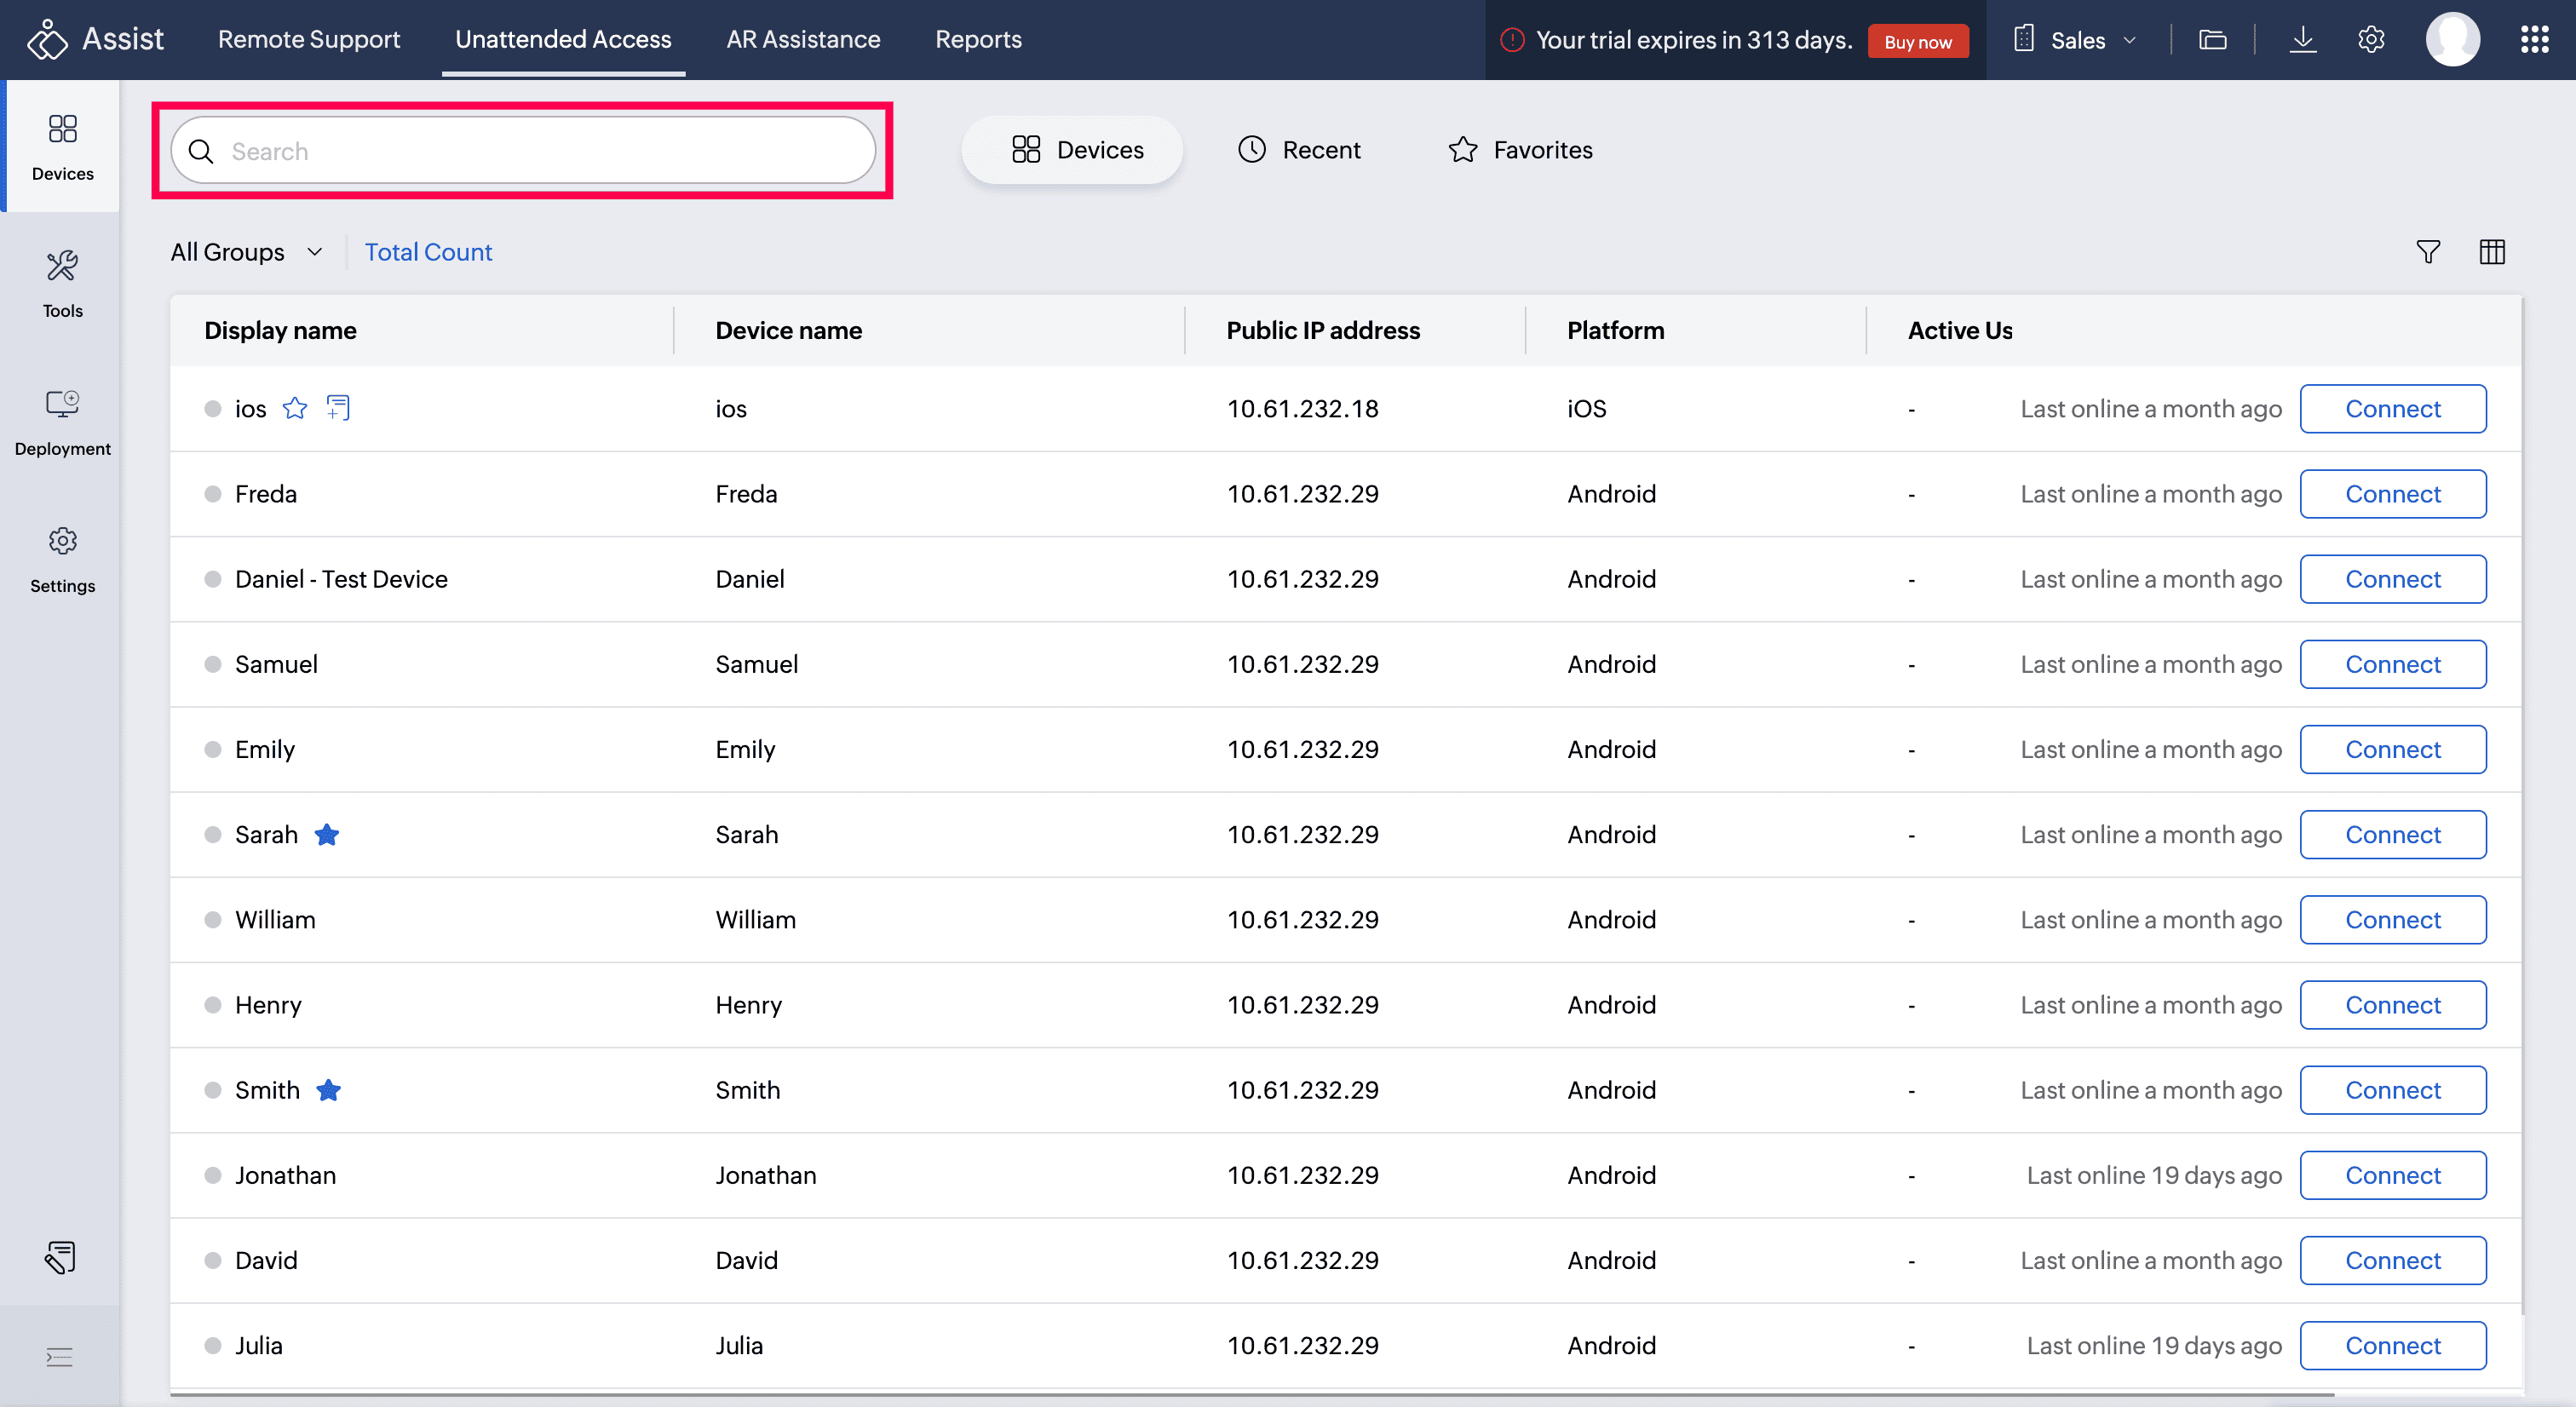2576x1407 pixels.
Task: Click the download icon in header
Action: click(x=2302, y=40)
